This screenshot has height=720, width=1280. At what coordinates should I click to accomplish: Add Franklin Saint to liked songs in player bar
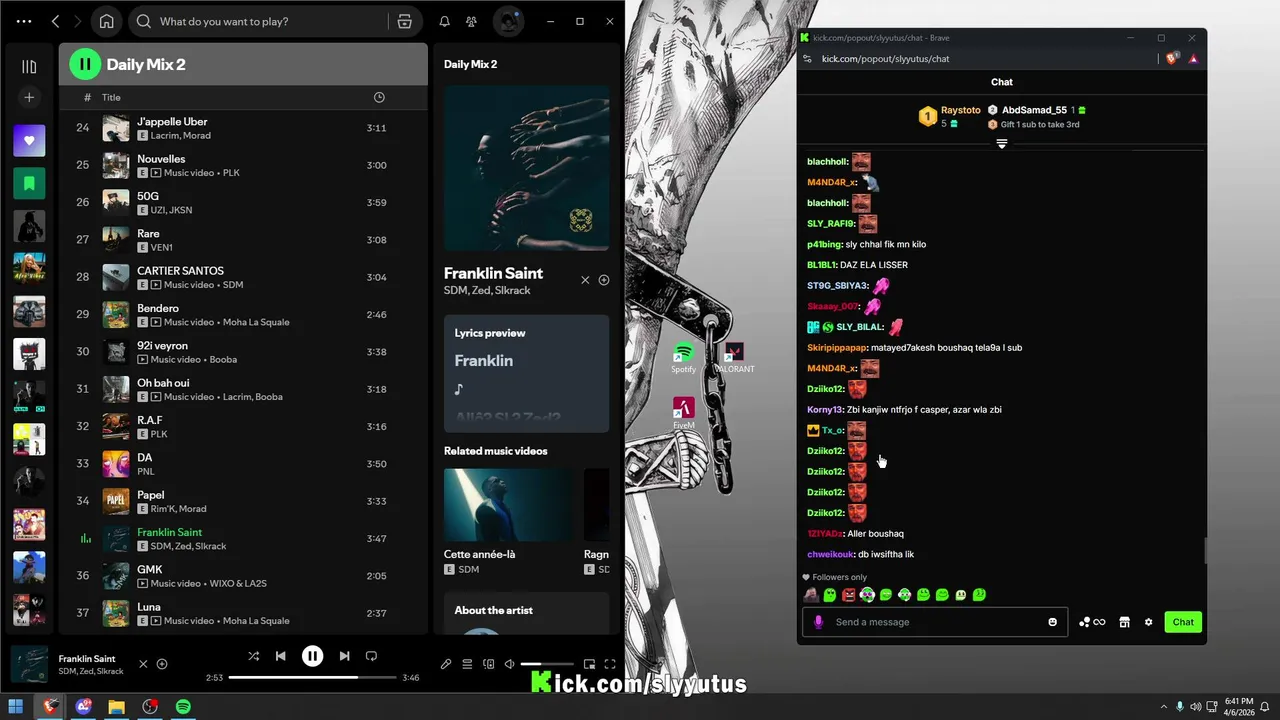(x=162, y=664)
